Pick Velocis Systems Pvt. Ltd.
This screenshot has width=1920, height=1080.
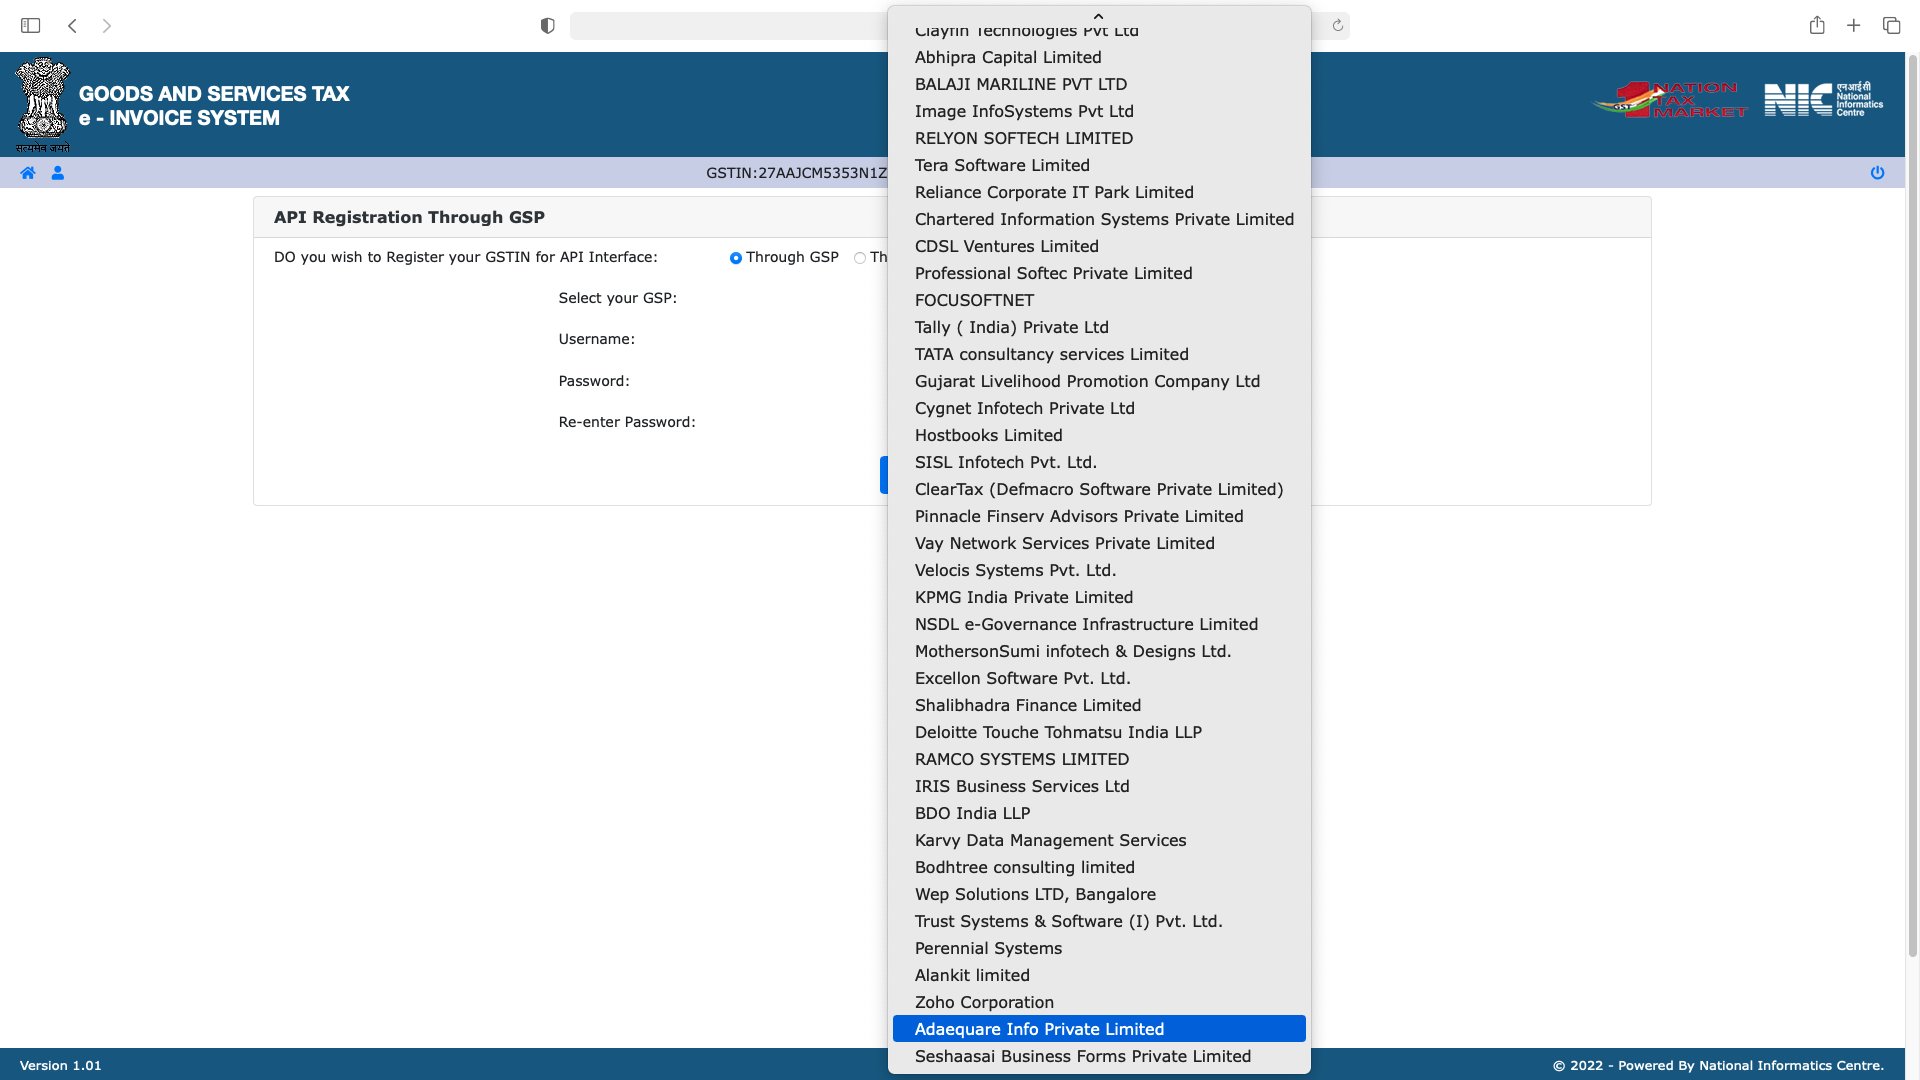click(1099, 571)
